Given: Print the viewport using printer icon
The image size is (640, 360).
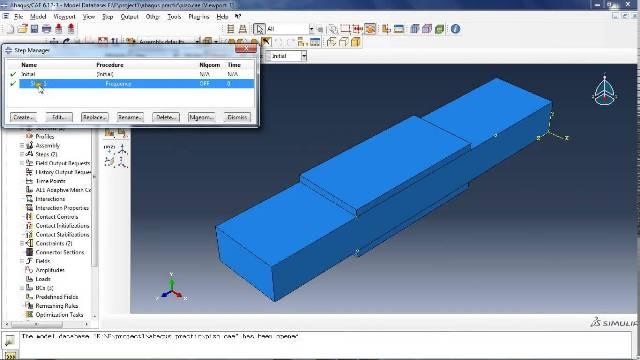Looking at the screenshot, I should pos(47,29).
